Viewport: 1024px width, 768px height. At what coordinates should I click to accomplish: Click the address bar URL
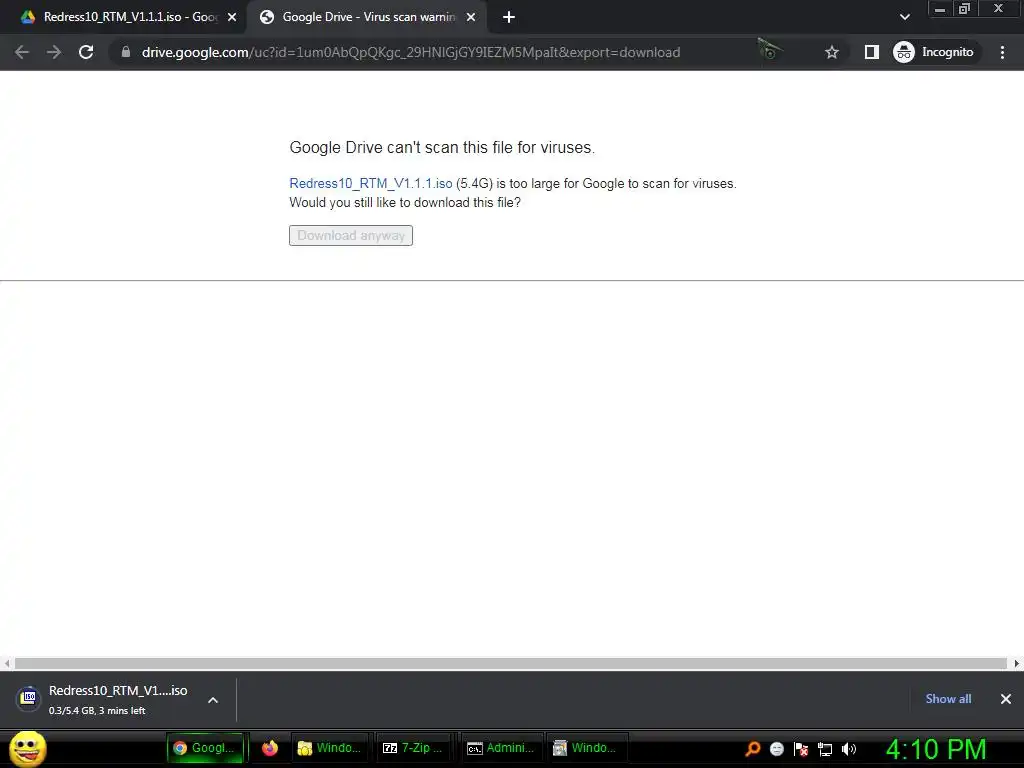pyautogui.click(x=411, y=52)
